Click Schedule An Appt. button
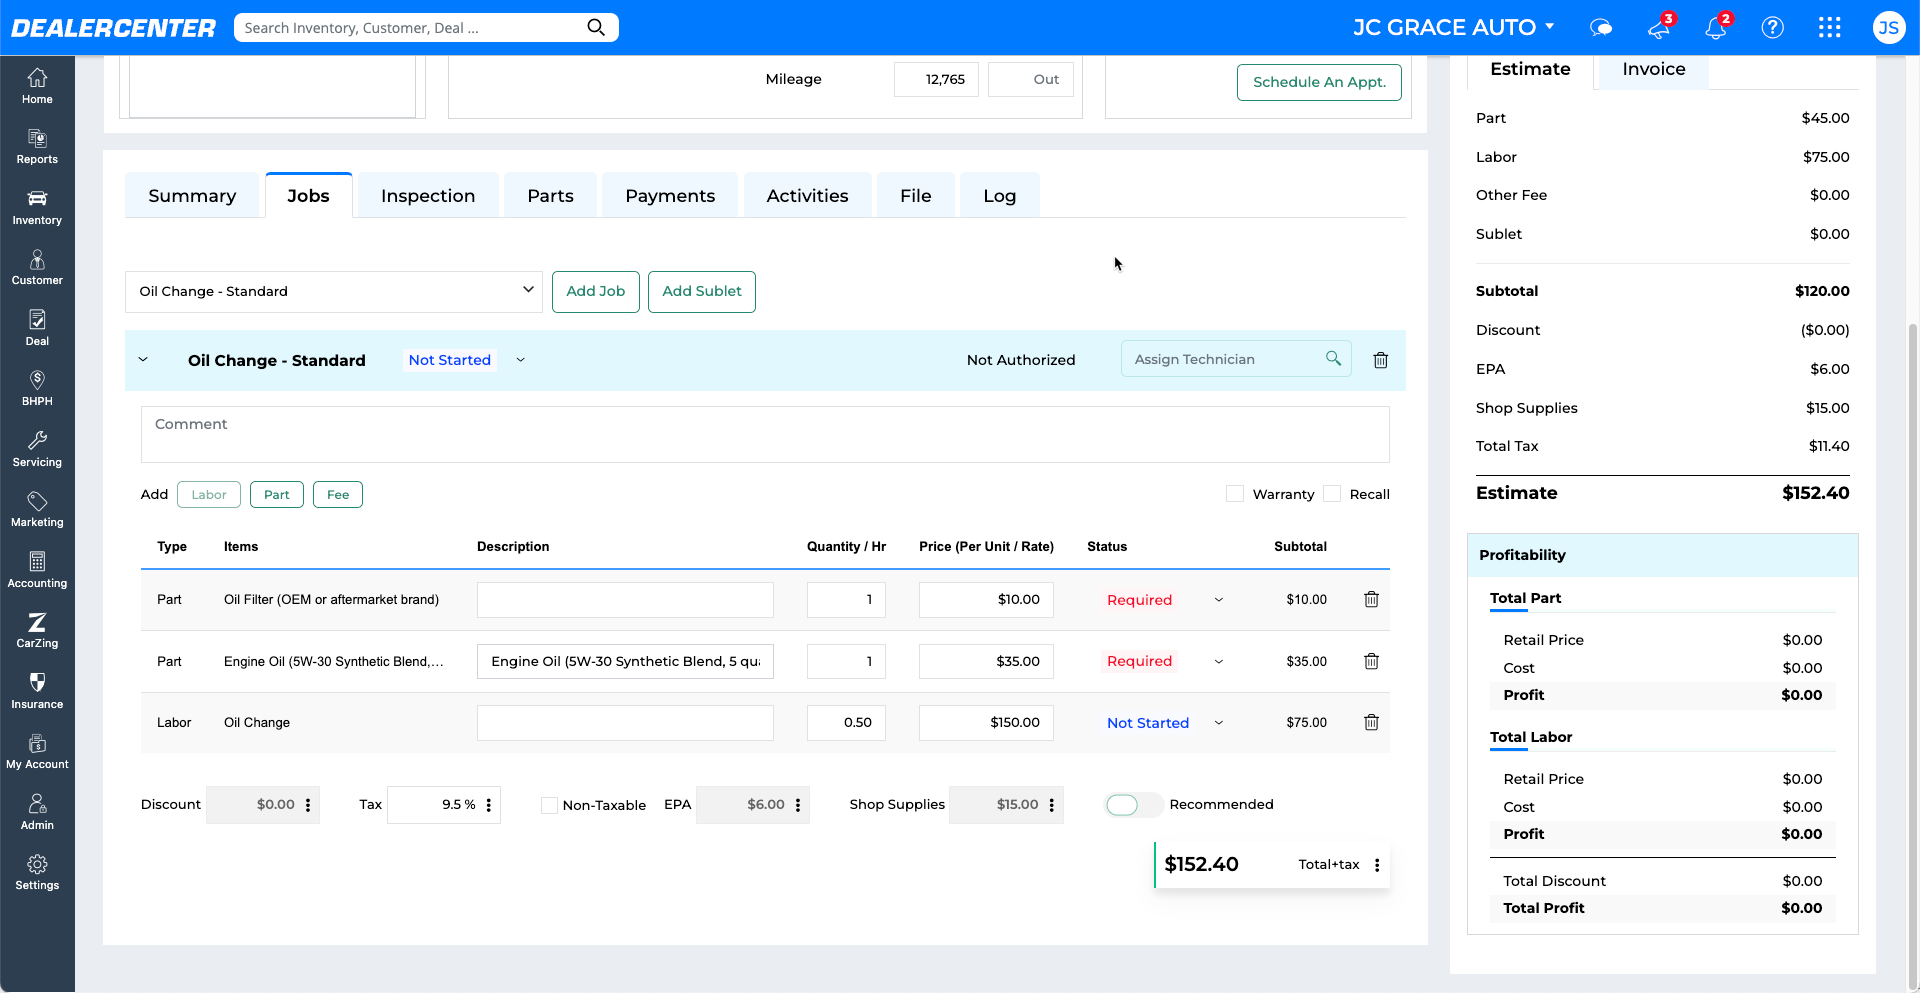Screen dimensions: 1920x993 1319,82
